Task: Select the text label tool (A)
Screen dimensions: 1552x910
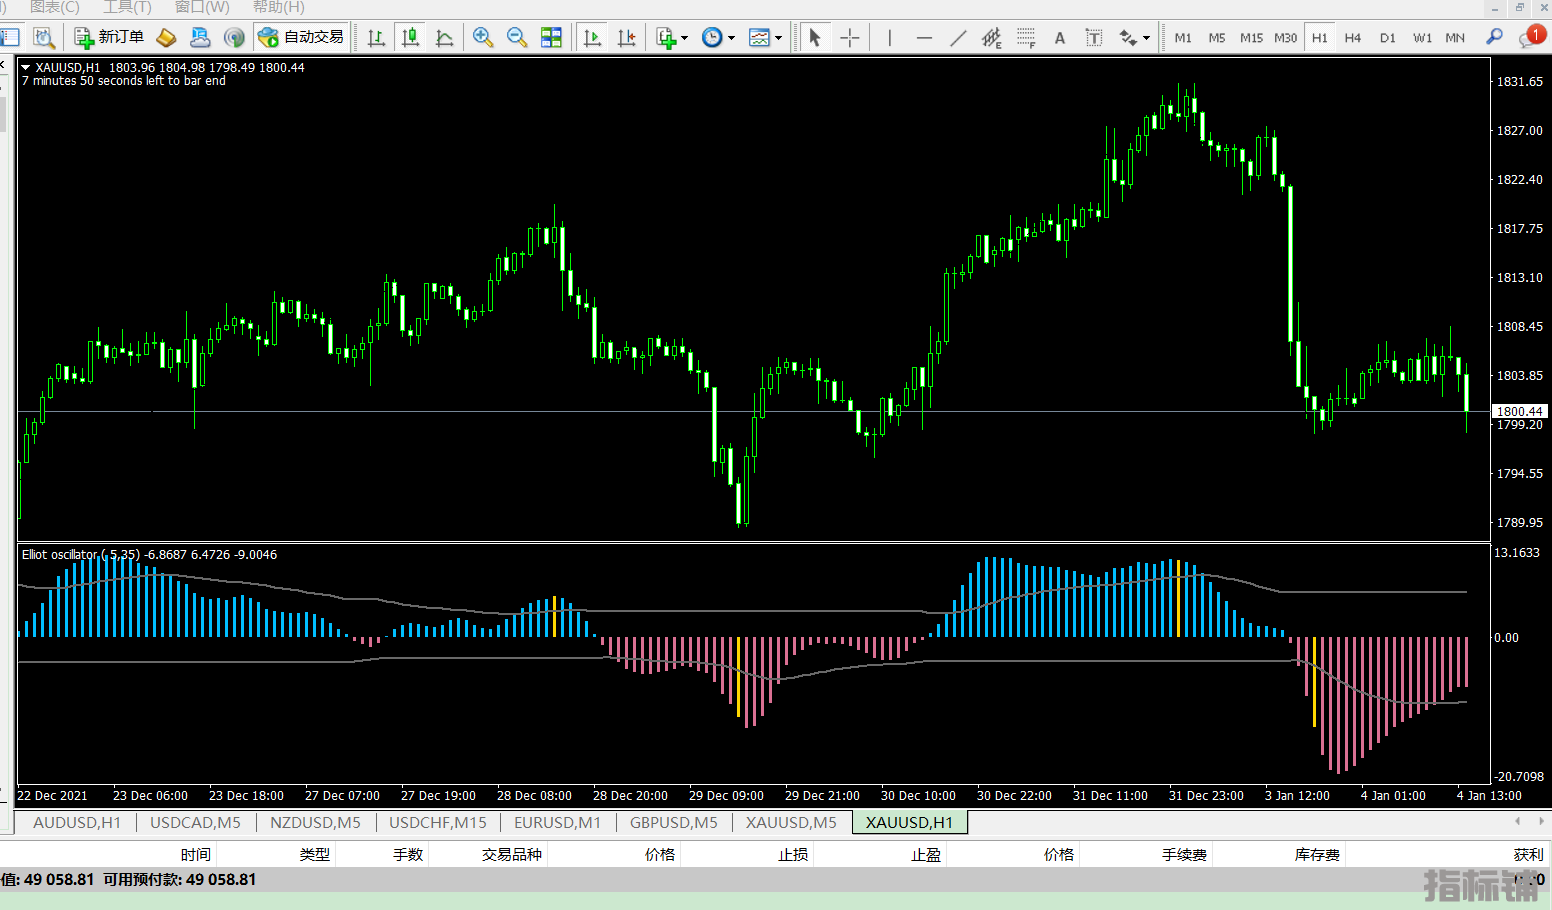Action: [x=1060, y=38]
